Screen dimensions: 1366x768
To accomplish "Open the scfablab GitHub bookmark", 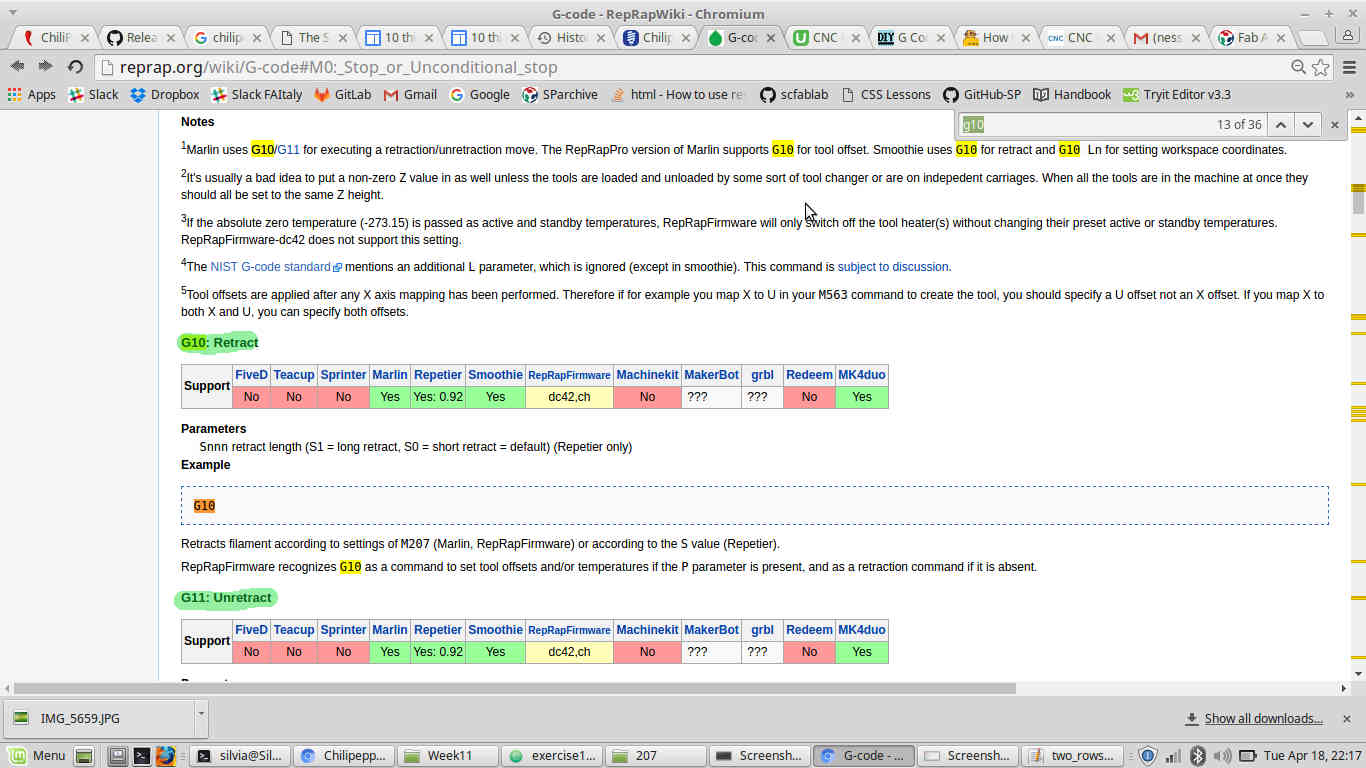I will click(794, 95).
